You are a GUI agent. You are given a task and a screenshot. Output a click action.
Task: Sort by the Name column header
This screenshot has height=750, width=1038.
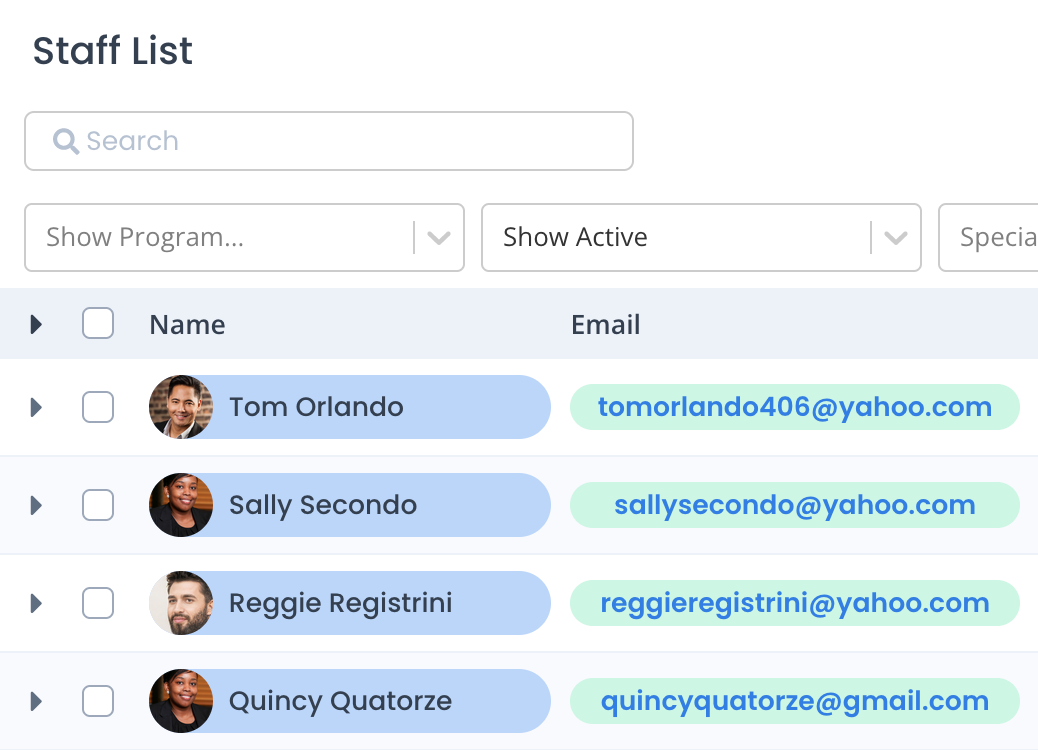point(187,325)
